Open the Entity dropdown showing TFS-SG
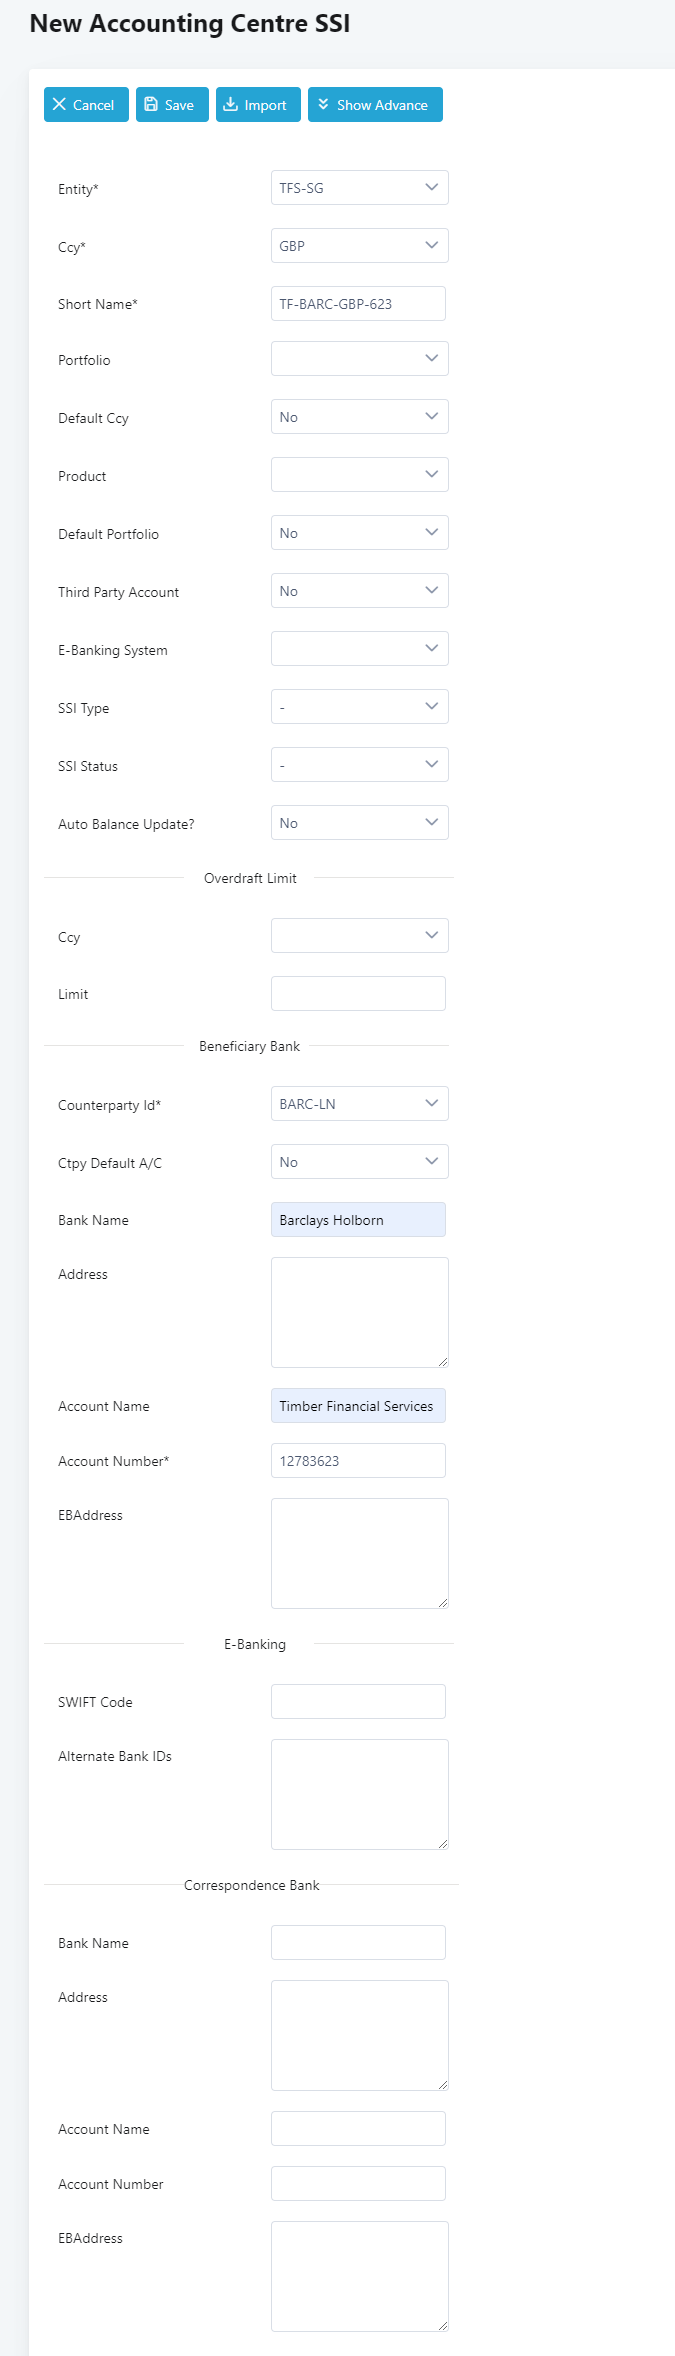Screen dimensions: 675x2356 [x=359, y=188]
